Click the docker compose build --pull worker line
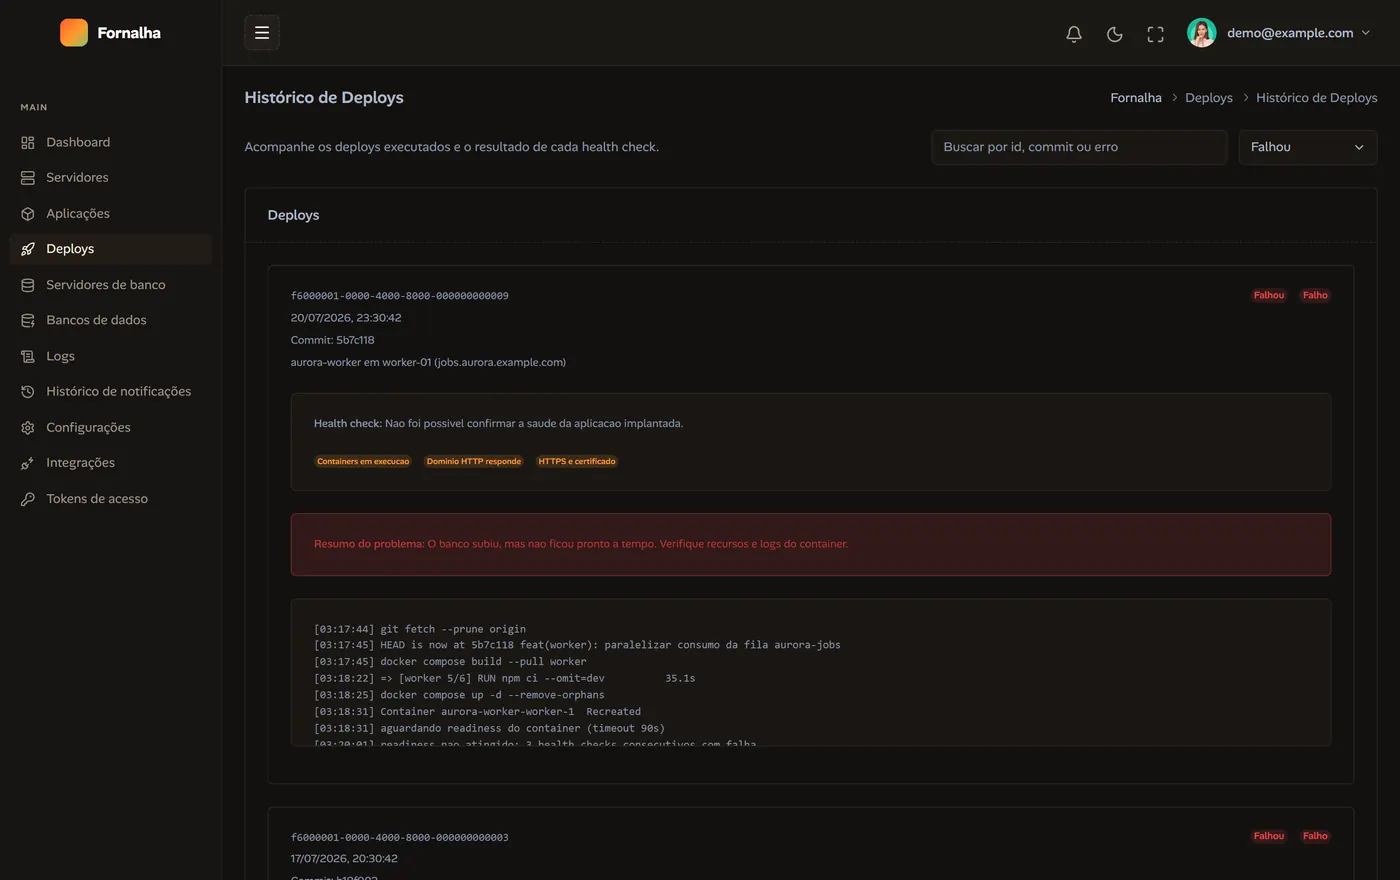The image size is (1400, 880). coord(450,662)
